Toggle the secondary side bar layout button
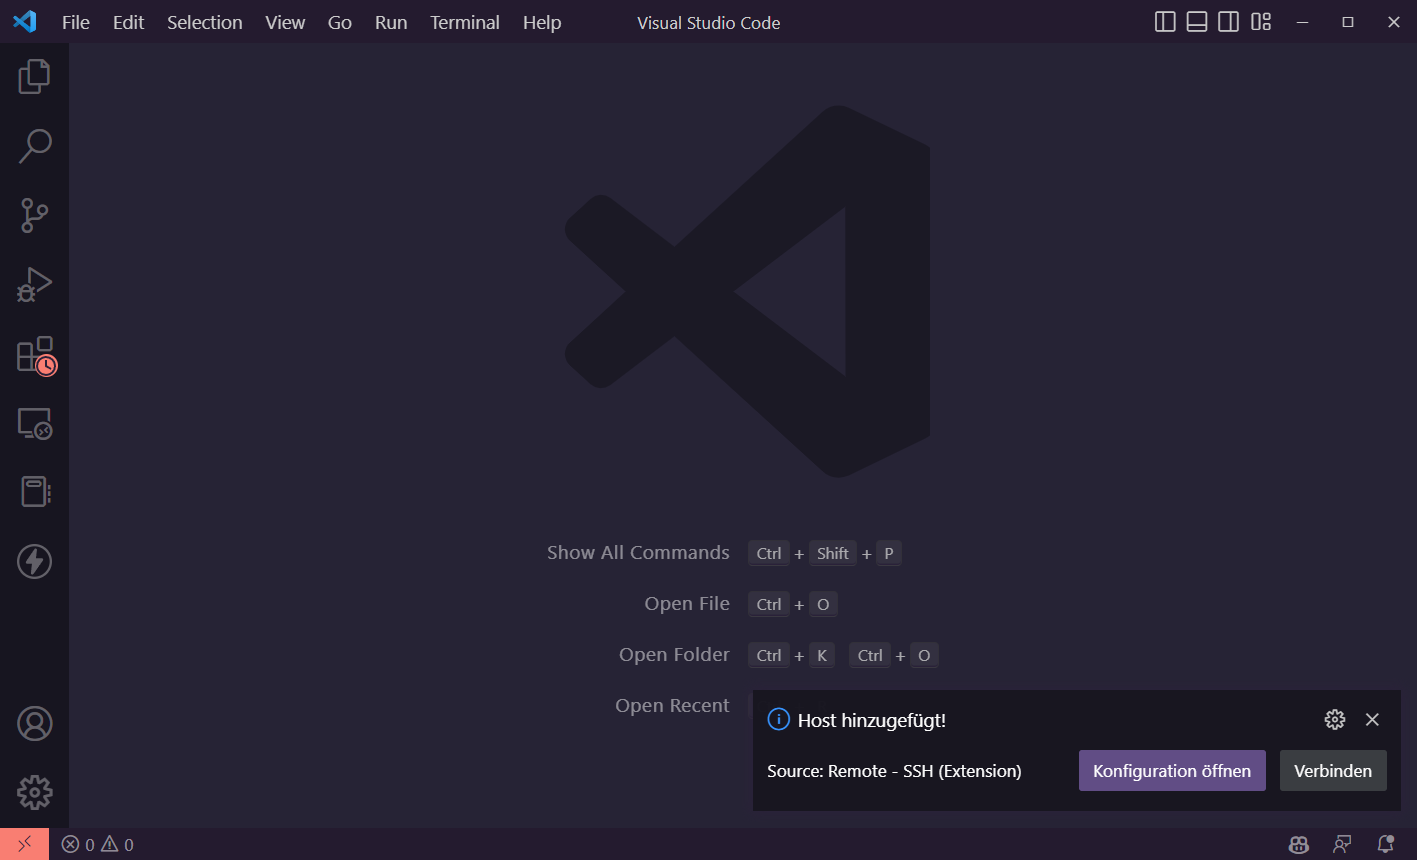The image size is (1417, 860). [x=1229, y=22]
